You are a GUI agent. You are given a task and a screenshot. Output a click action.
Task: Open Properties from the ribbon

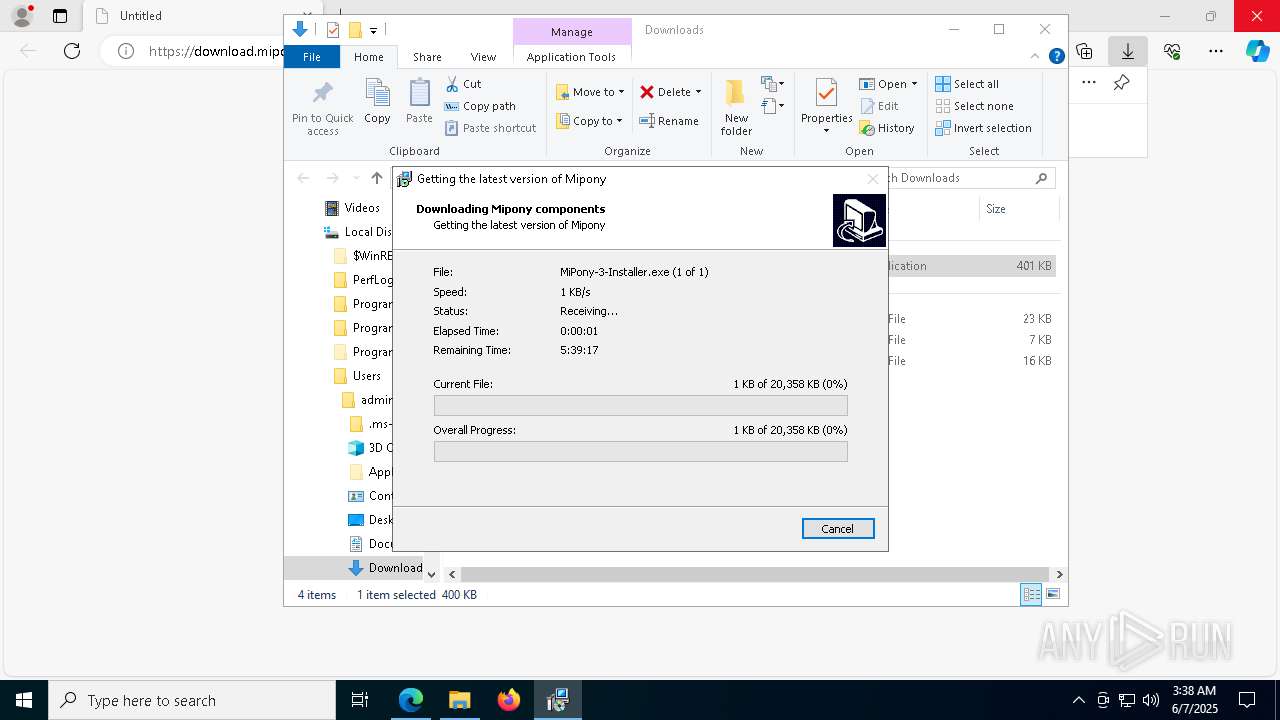tap(826, 107)
